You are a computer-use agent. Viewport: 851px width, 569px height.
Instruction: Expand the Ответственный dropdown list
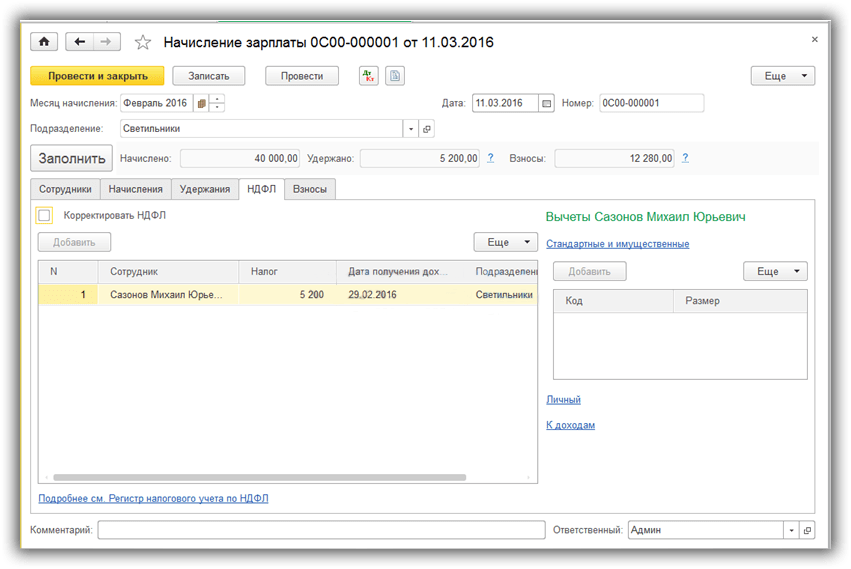point(792,530)
